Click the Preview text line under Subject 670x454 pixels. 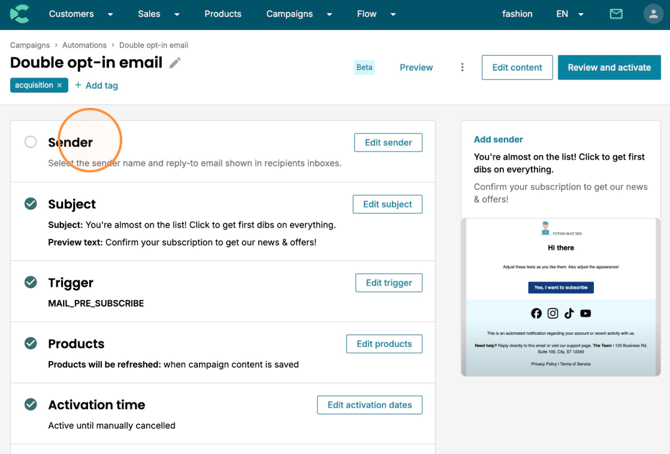(x=182, y=242)
